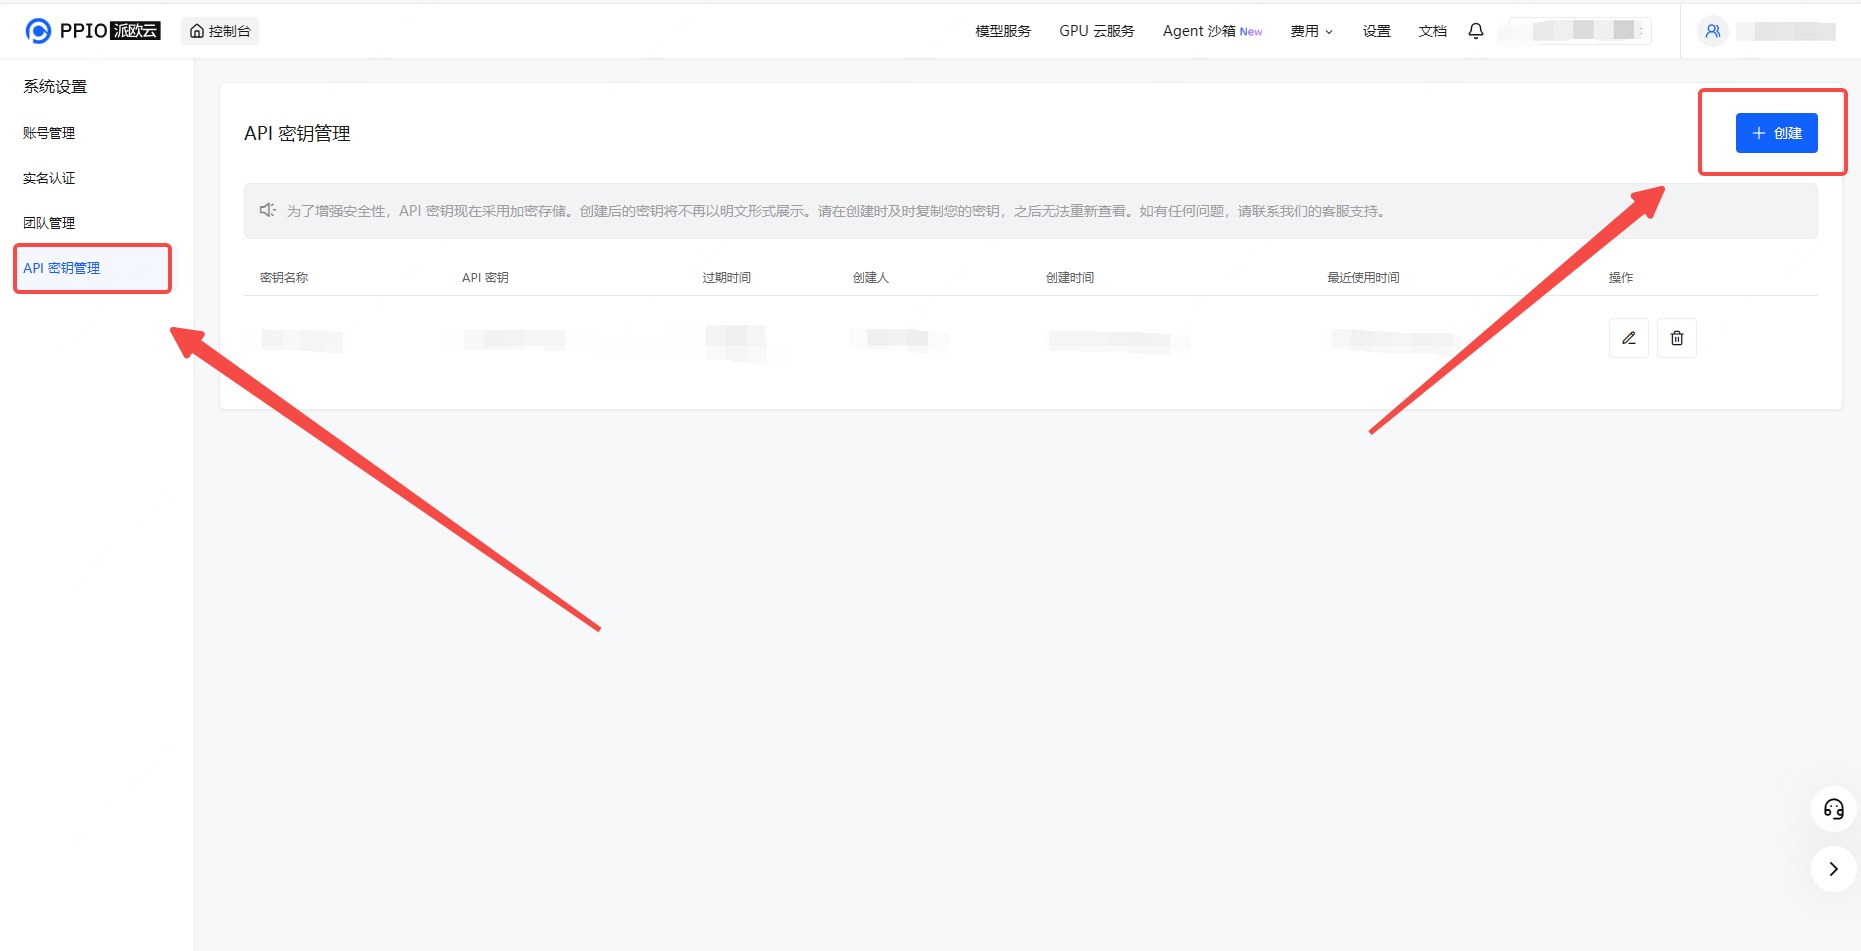
Task: Open 设置 in top navigation
Action: (x=1376, y=31)
